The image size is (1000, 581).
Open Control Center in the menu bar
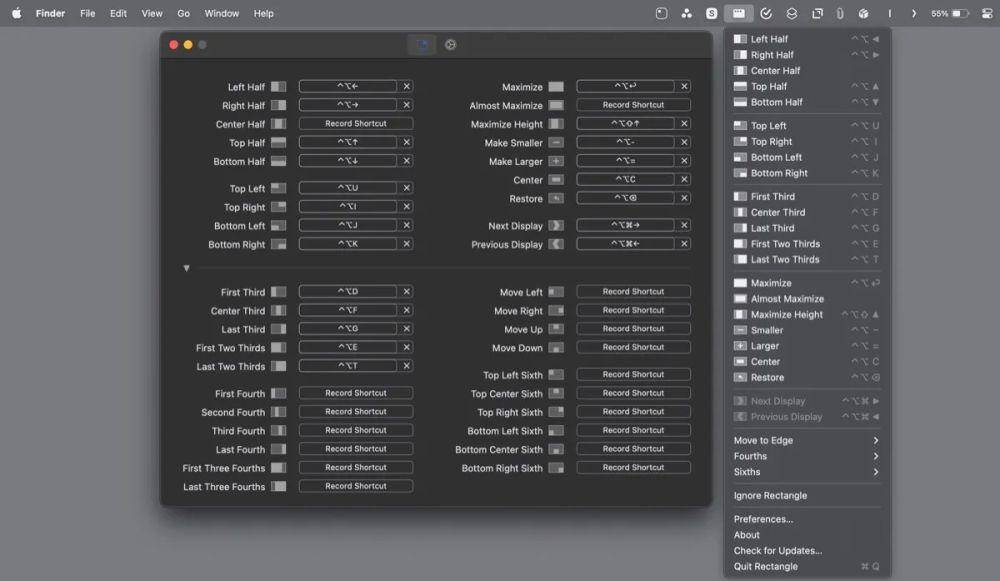coord(987,13)
